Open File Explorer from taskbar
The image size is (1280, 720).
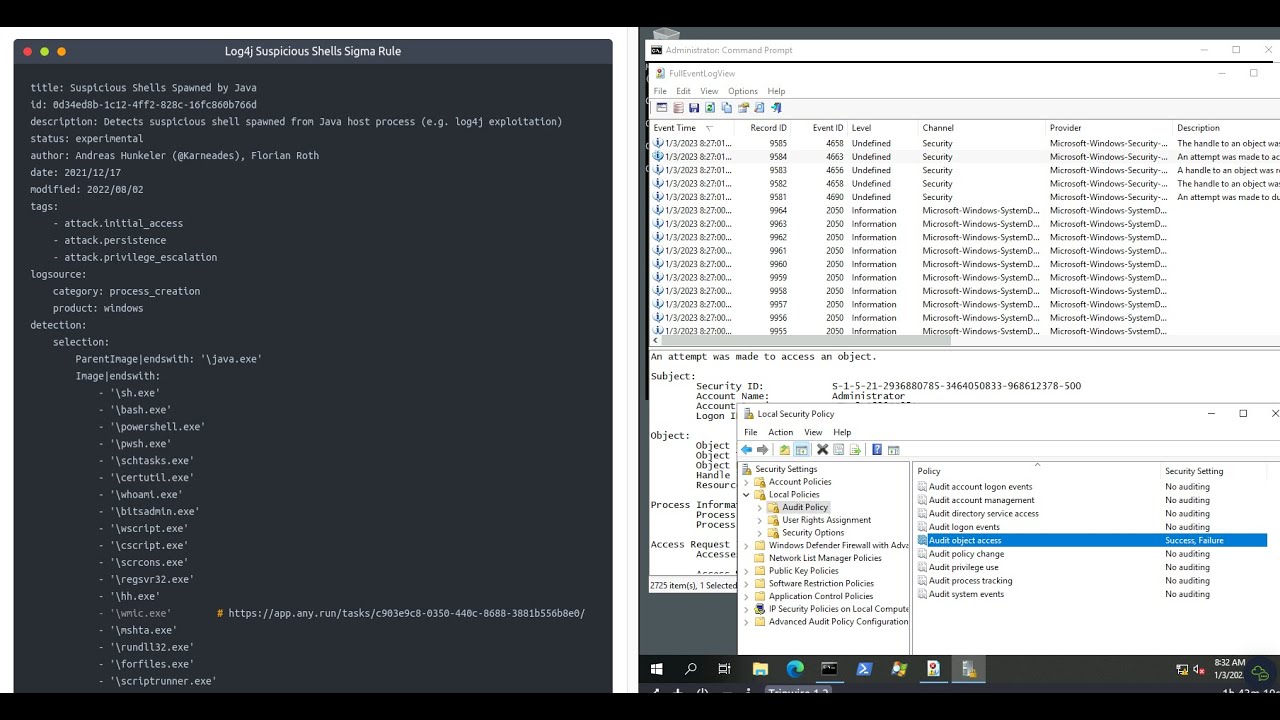pyautogui.click(x=760, y=669)
